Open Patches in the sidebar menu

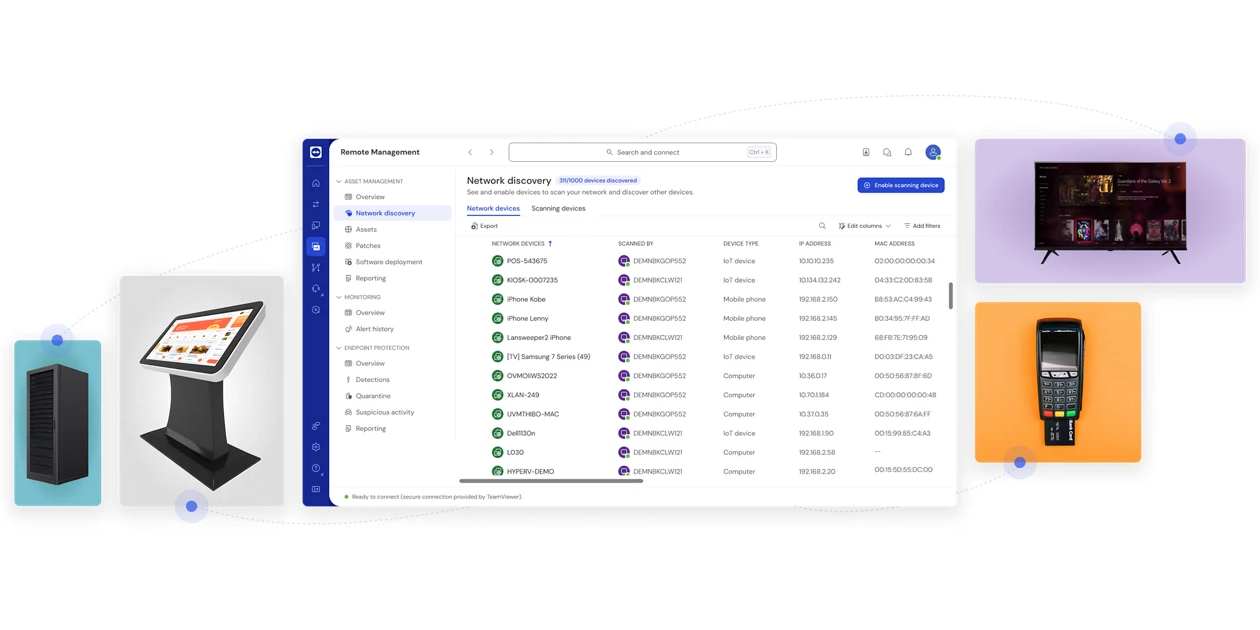click(x=368, y=245)
